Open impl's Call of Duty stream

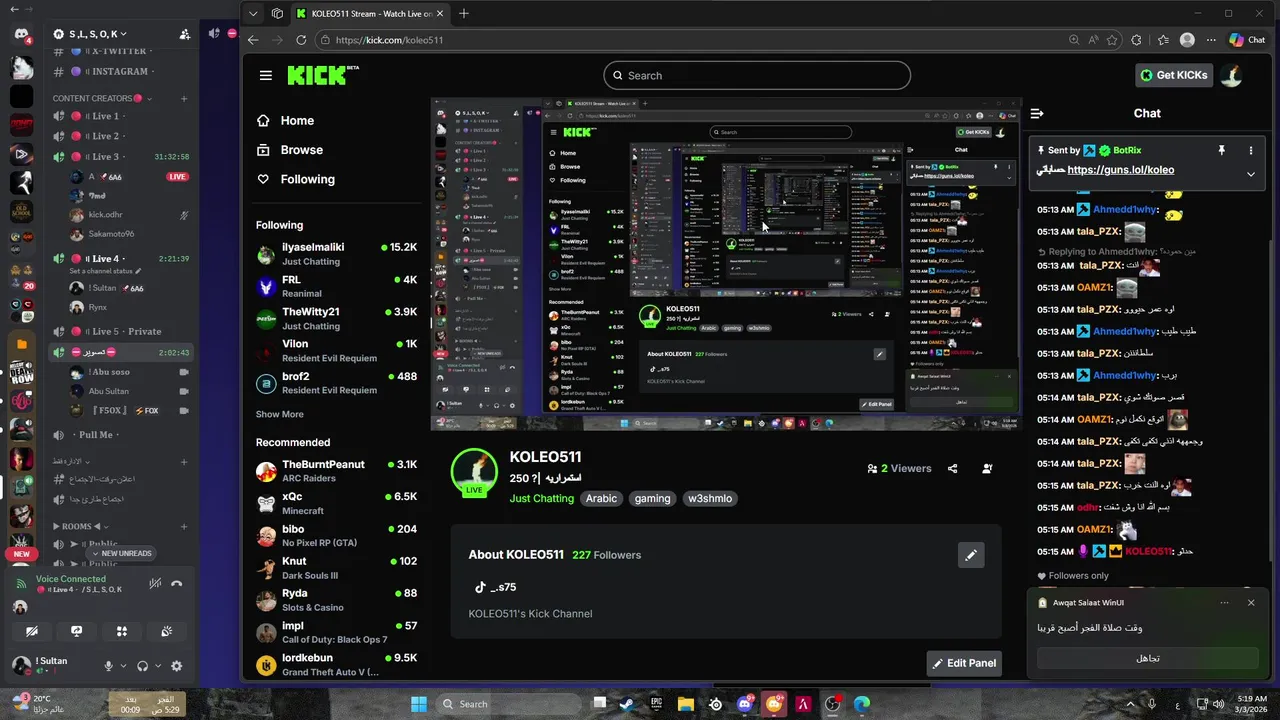coord(336,632)
